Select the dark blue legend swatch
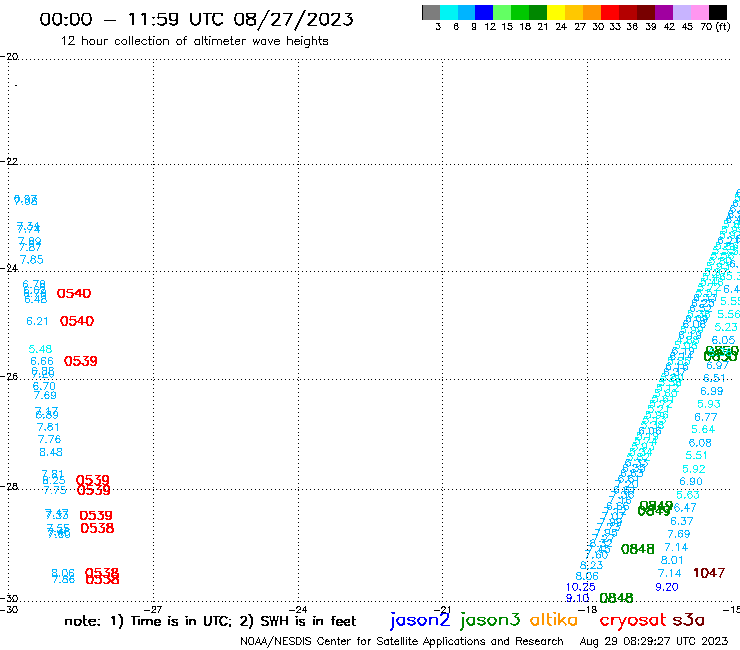 pyautogui.click(x=484, y=12)
